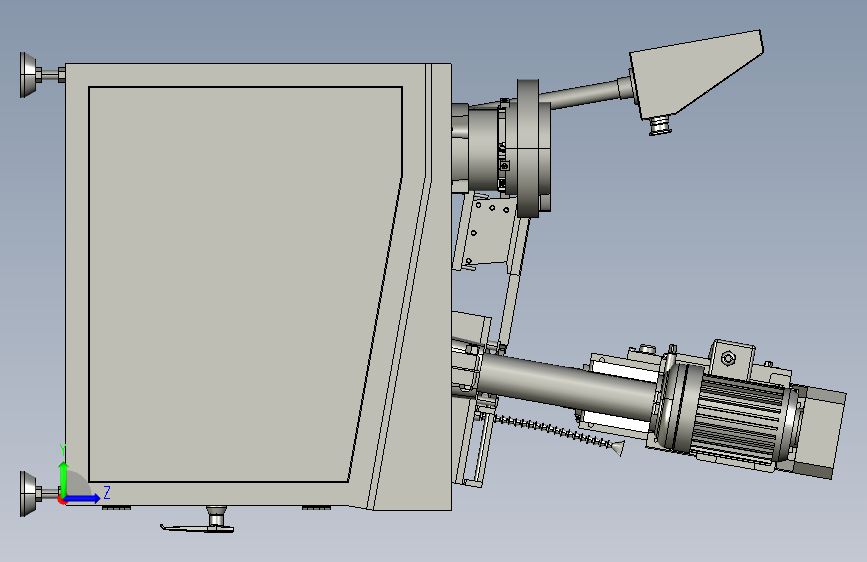Select the hopper outlet nozzle

[x=659, y=126]
